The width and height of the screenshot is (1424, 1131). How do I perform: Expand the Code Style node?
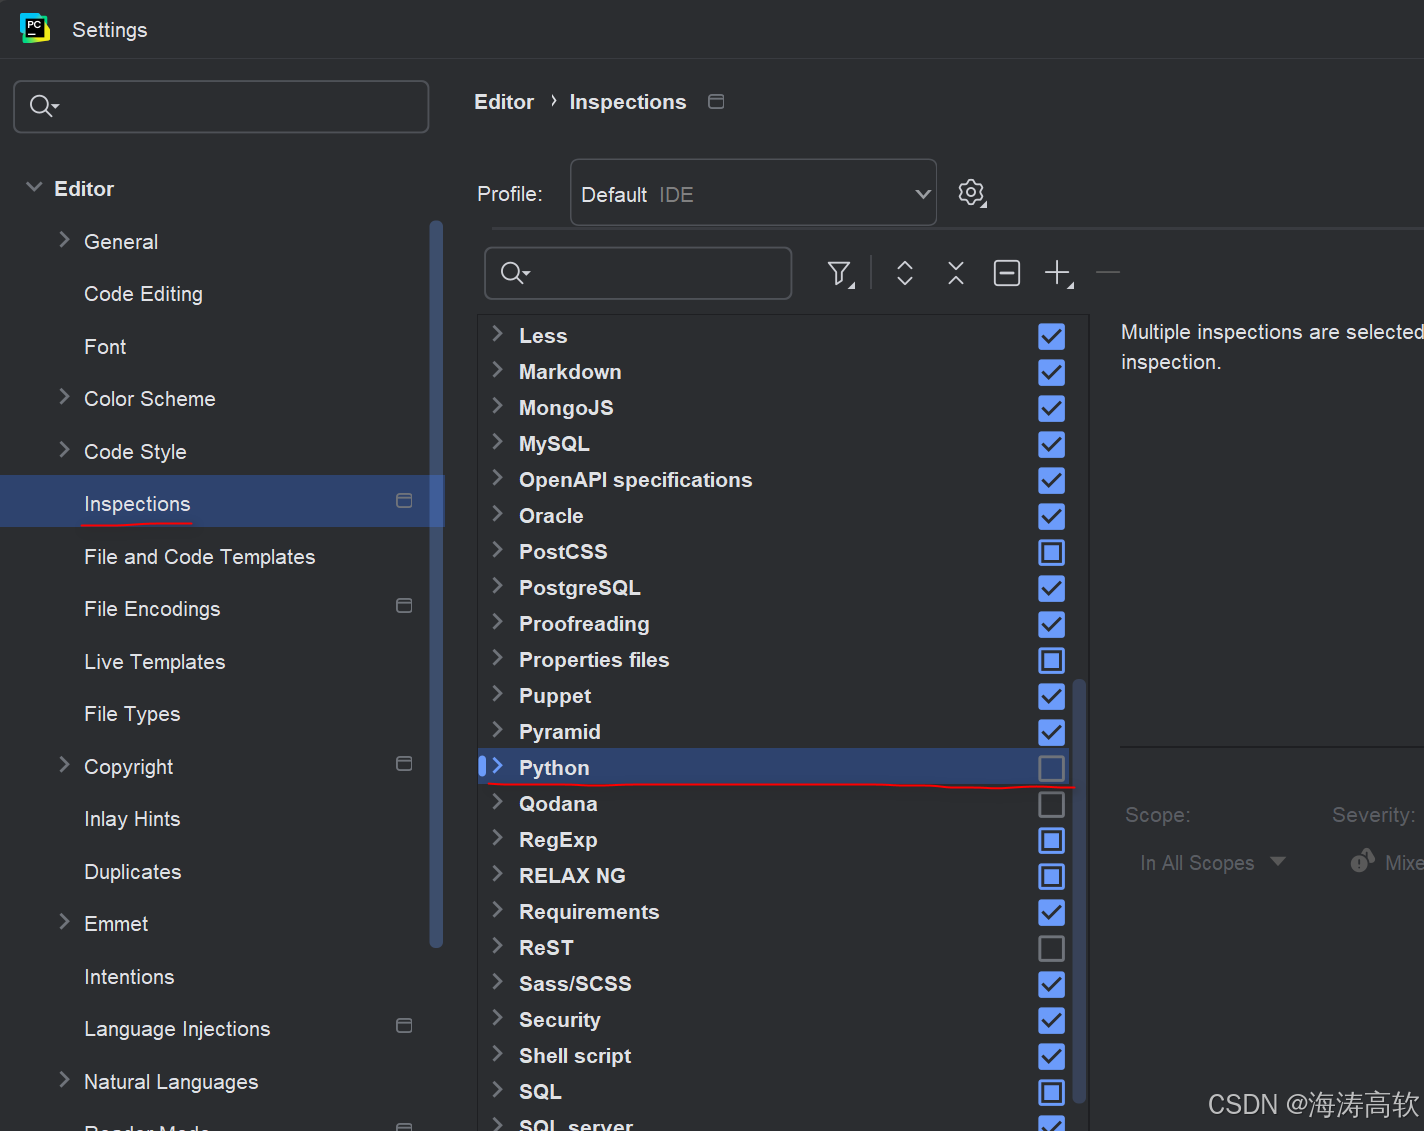click(x=64, y=450)
